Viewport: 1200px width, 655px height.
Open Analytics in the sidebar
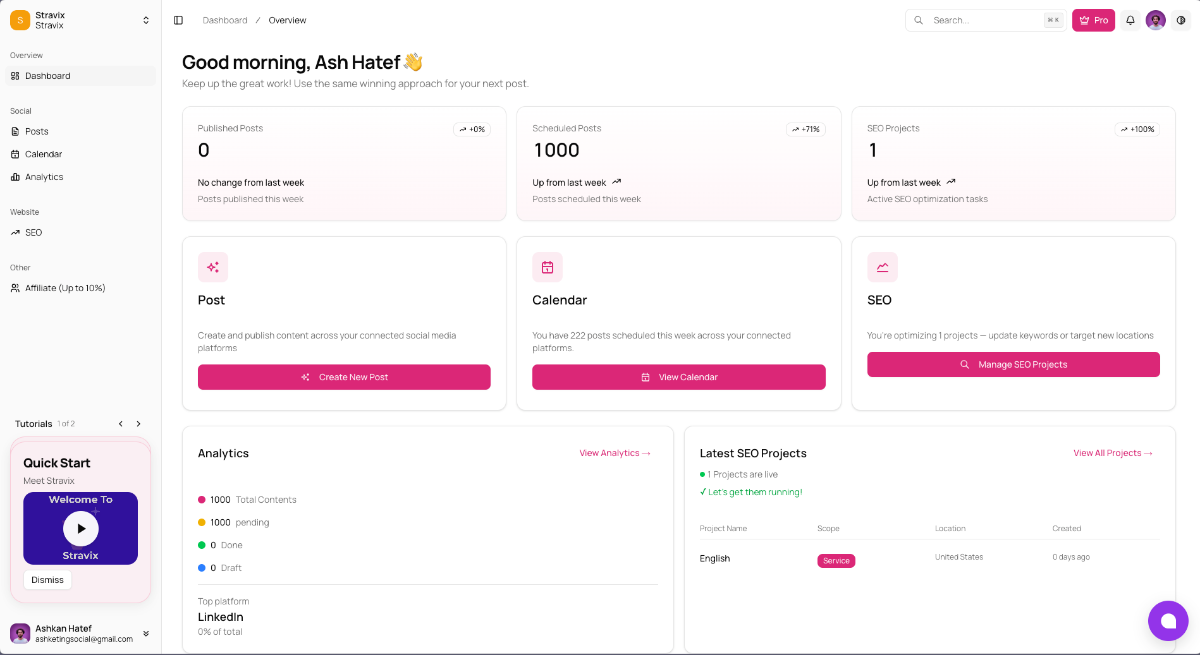point(44,177)
